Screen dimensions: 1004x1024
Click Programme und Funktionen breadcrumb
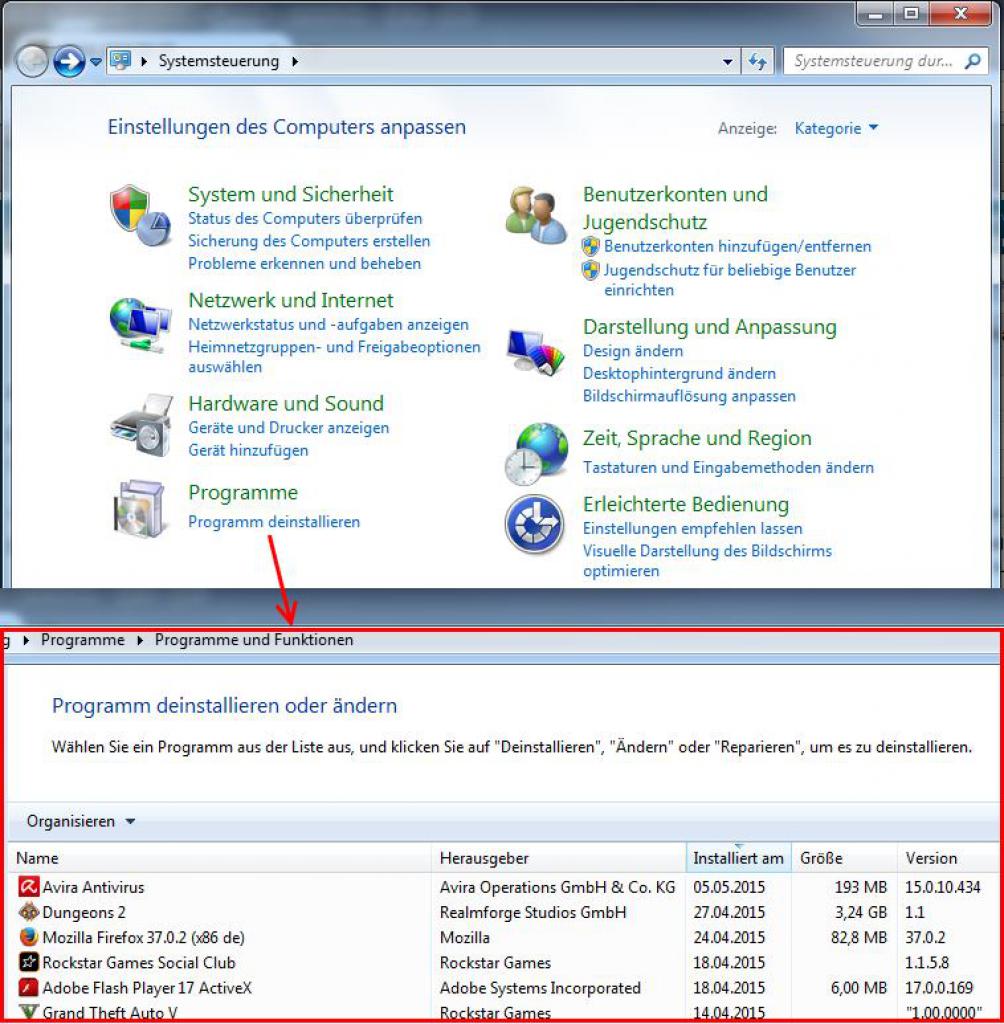tap(254, 640)
